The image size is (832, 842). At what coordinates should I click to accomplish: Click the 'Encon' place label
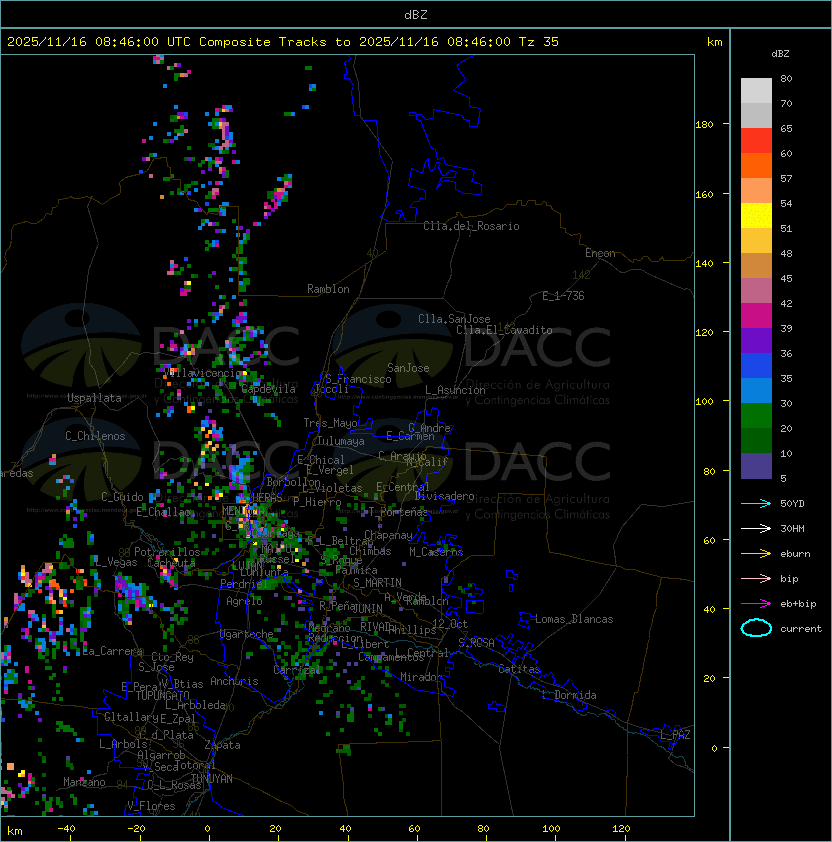click(600, 253)
